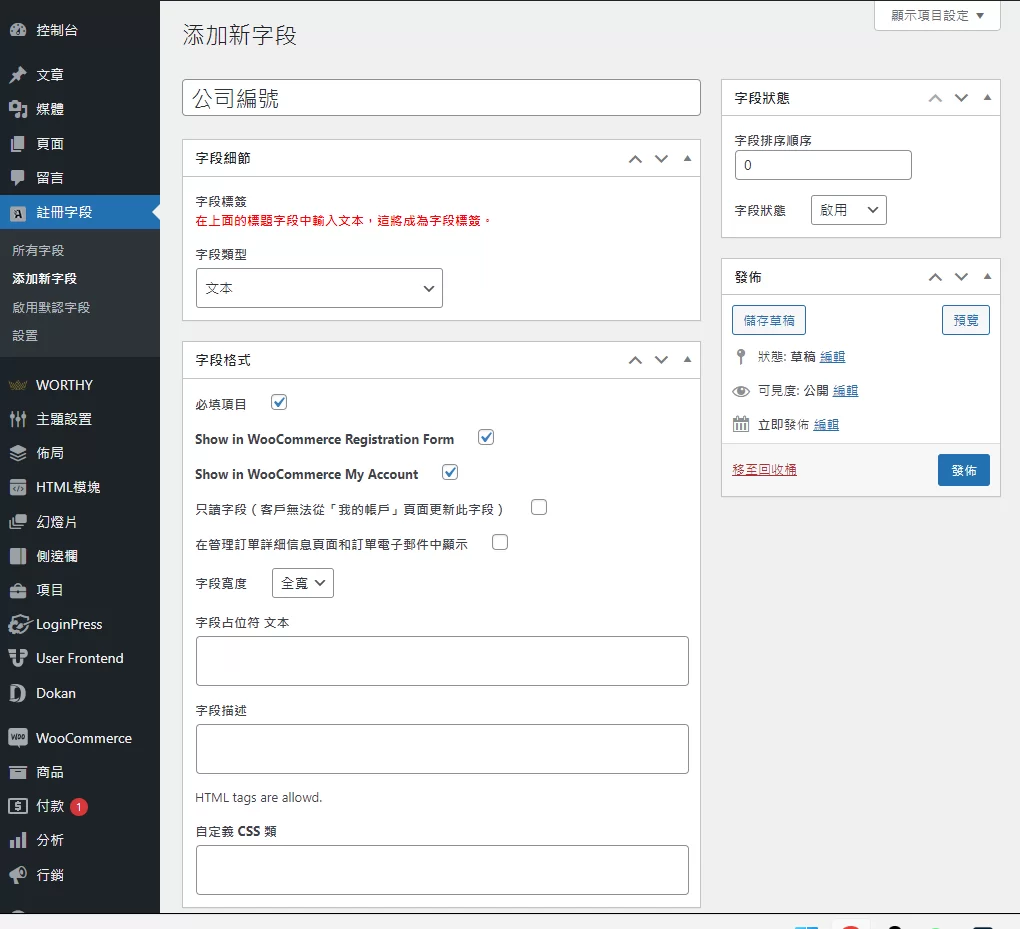The image size is (1020, 929).
Task: Click the 字段描述 text area
Action: point(442,749)
